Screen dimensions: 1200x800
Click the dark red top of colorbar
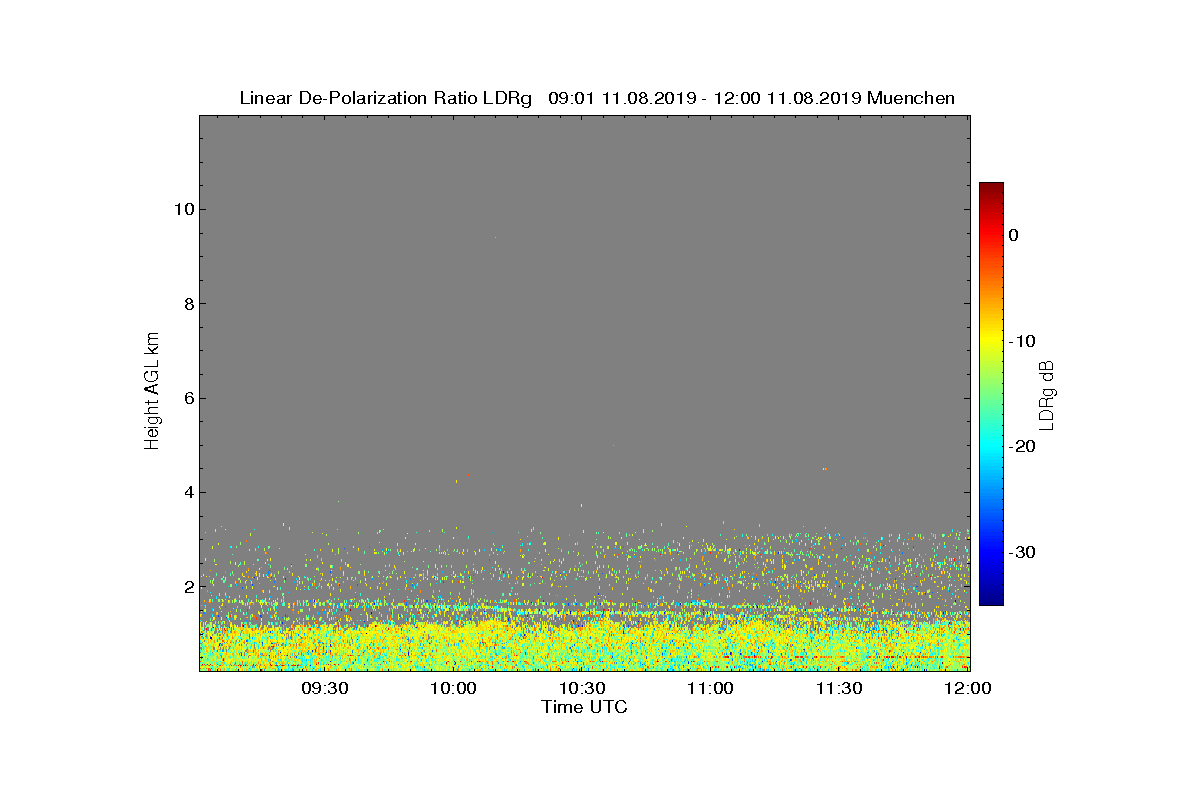(x=991, y=188)
